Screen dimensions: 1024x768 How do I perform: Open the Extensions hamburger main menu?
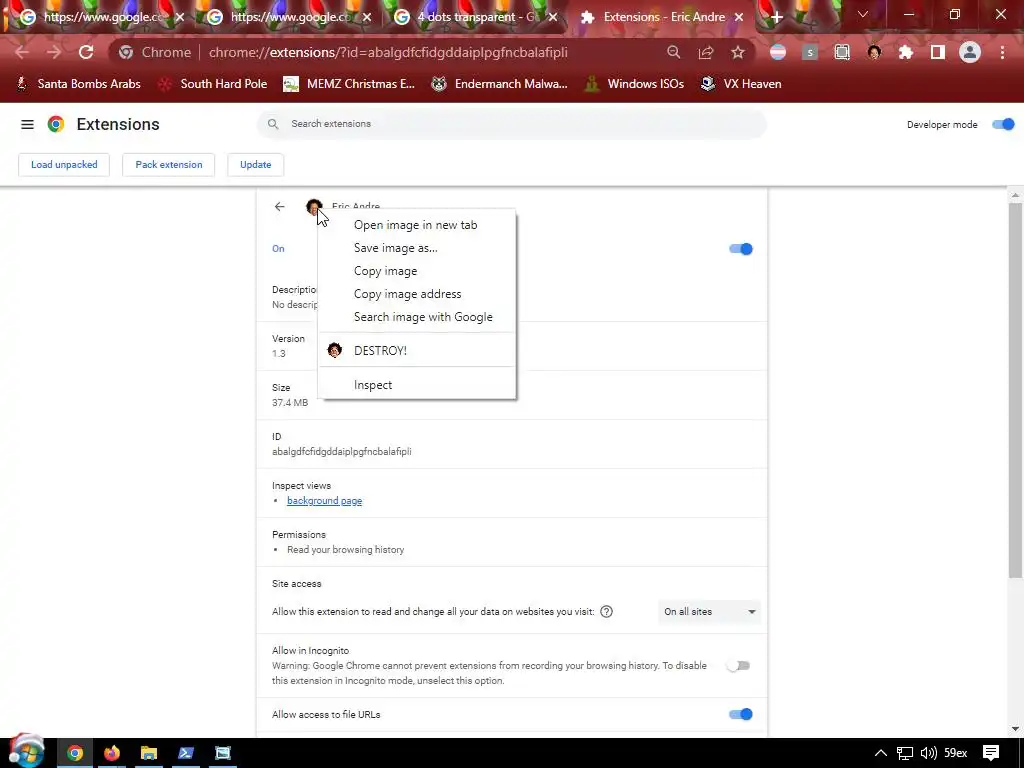pyautogui.click(x=27, y=124)
